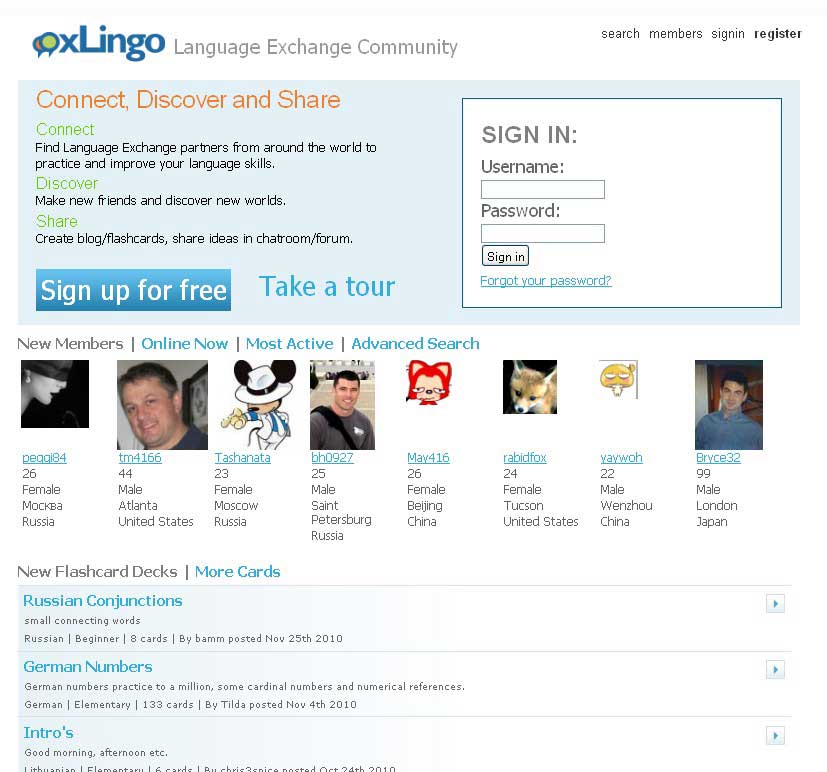Open members in top navigation
Image resolution: width=827 pixels, height=772 pixels.
[676, 34]
